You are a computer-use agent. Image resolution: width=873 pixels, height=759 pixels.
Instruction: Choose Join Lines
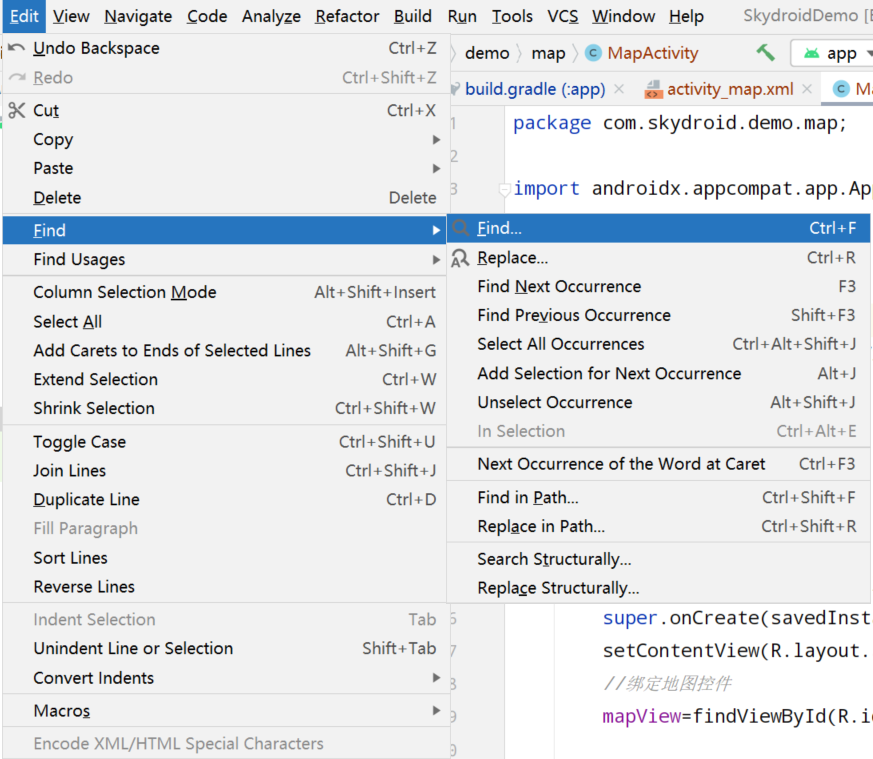(x=225, y=471)
